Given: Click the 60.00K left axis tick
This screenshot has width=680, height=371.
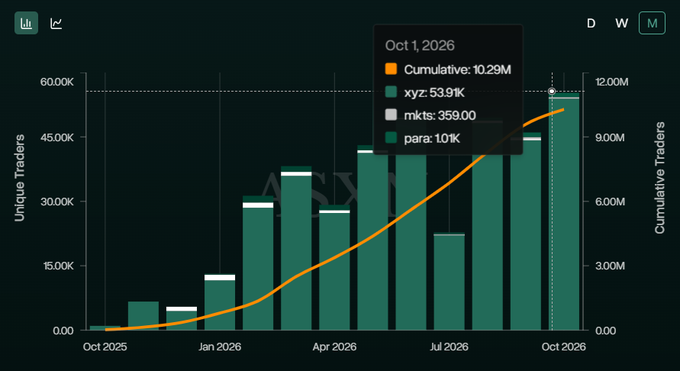Looking at the screenshot, I should click(x=57, y=82).
